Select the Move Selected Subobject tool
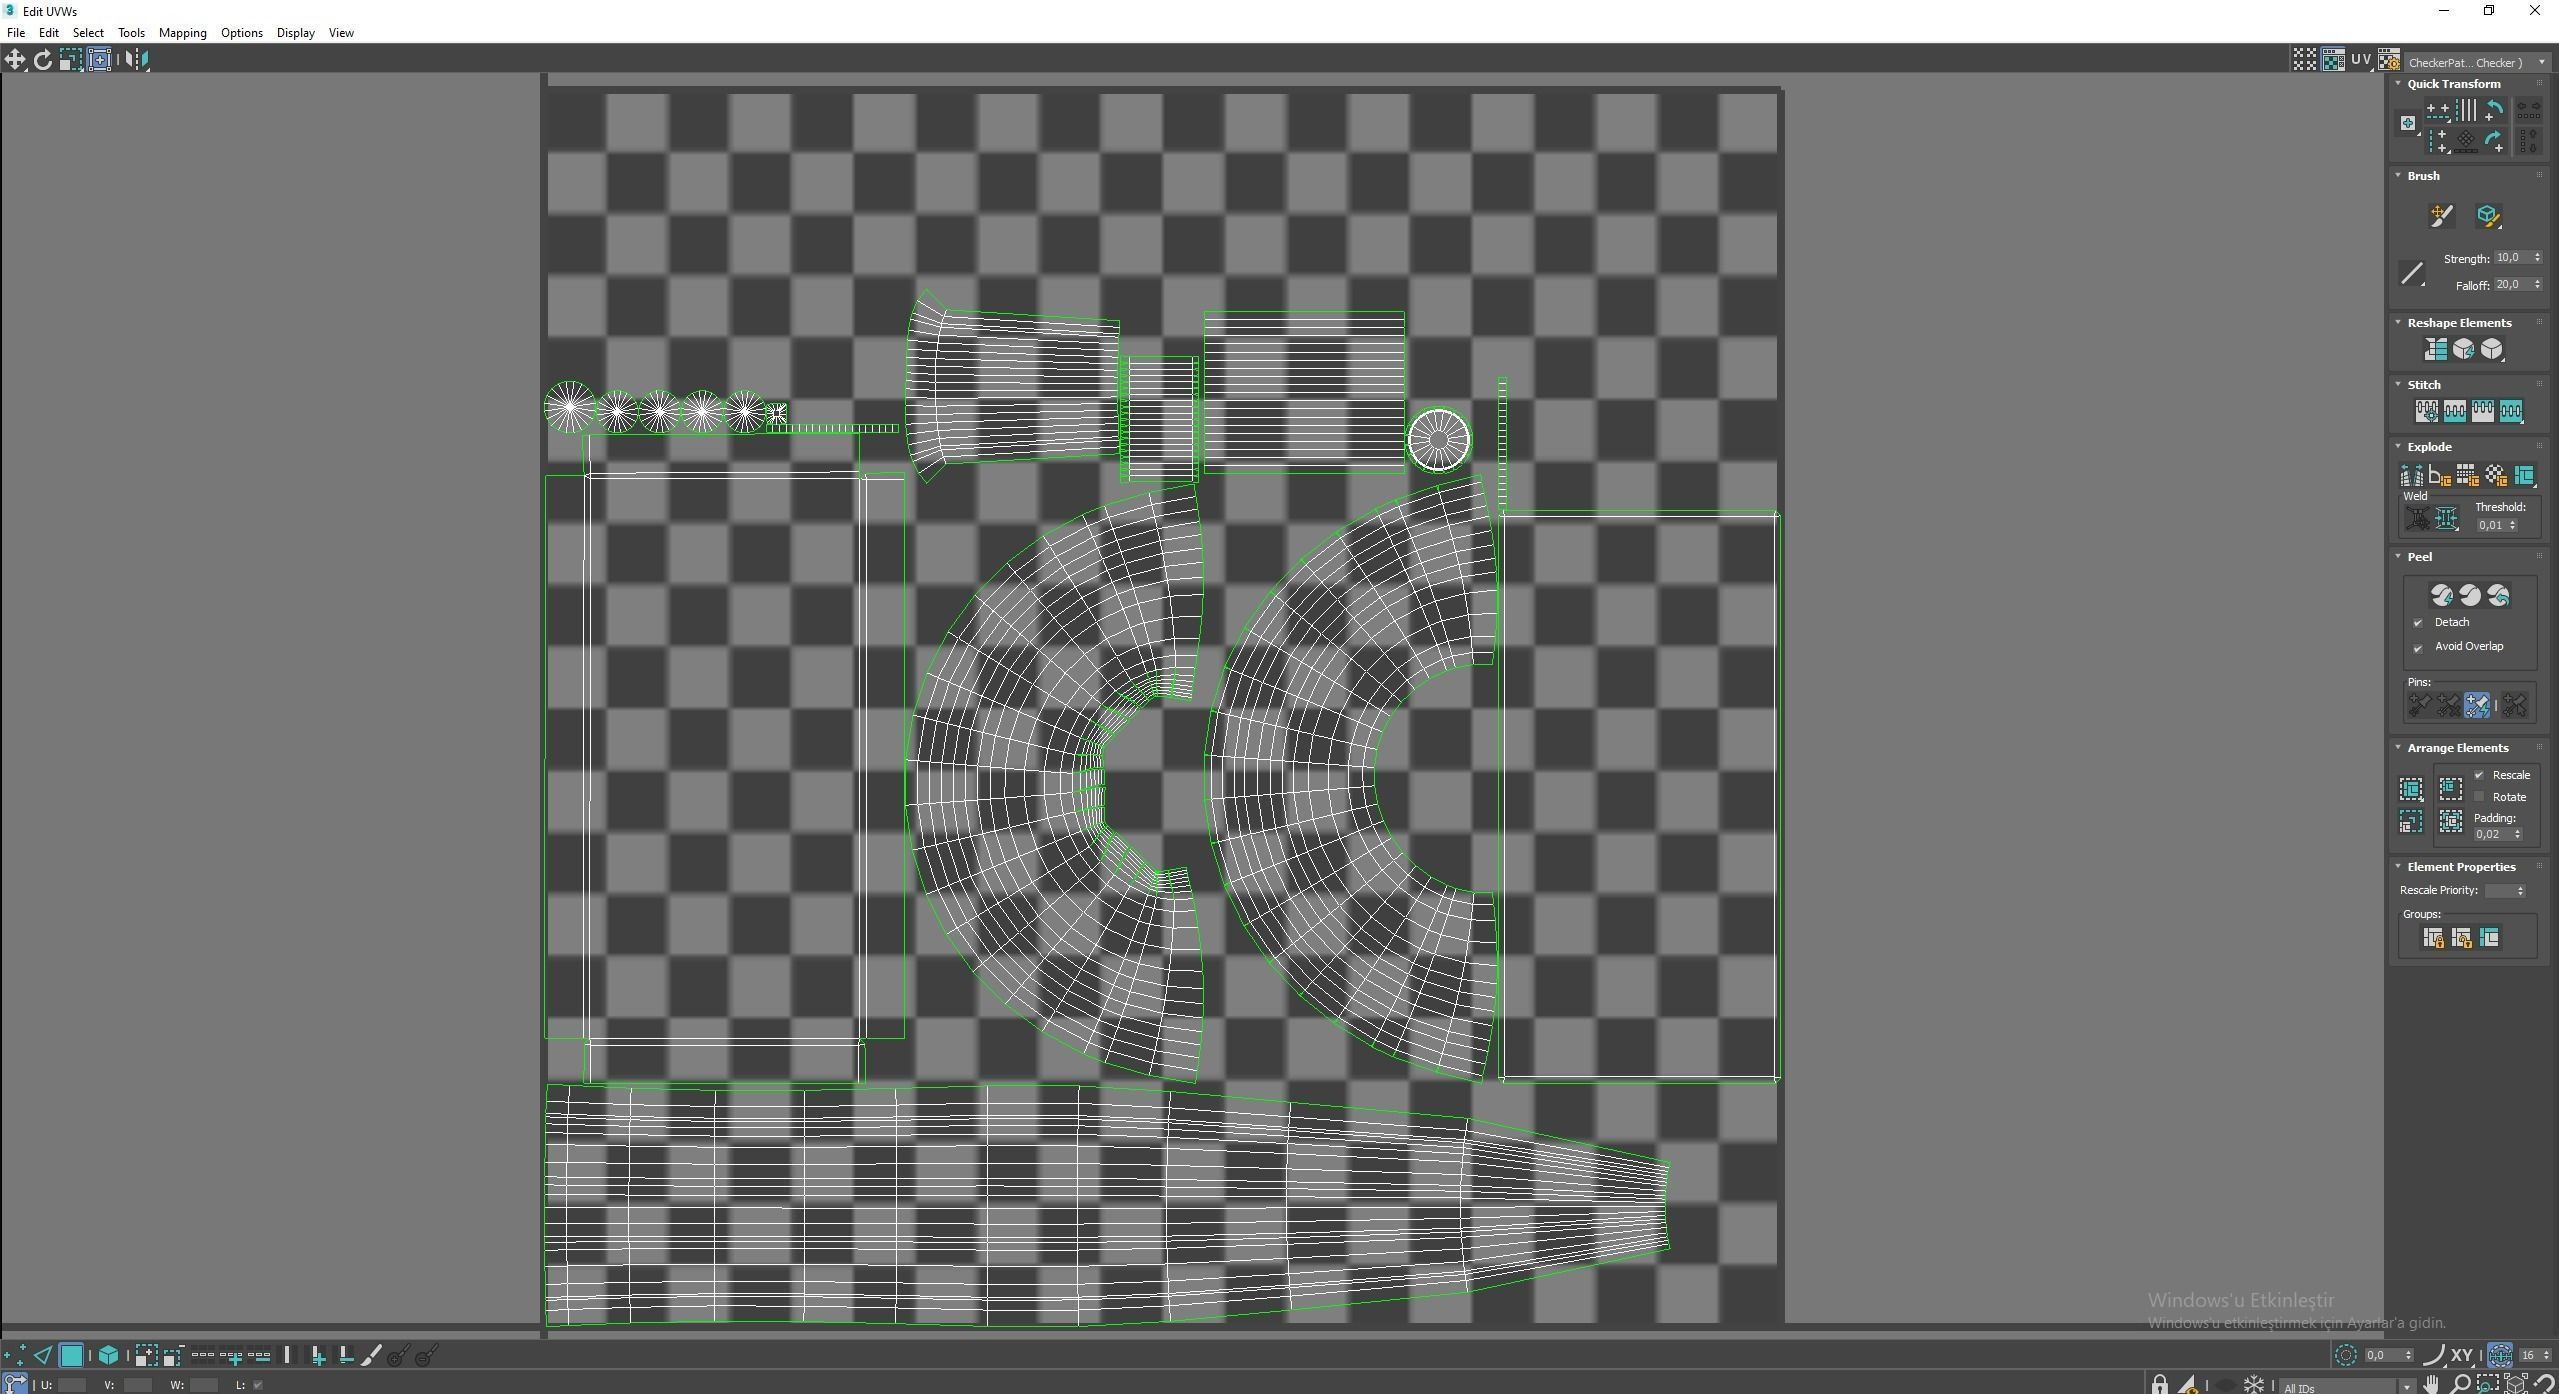 pyautogui.click(x=15, y=60)
